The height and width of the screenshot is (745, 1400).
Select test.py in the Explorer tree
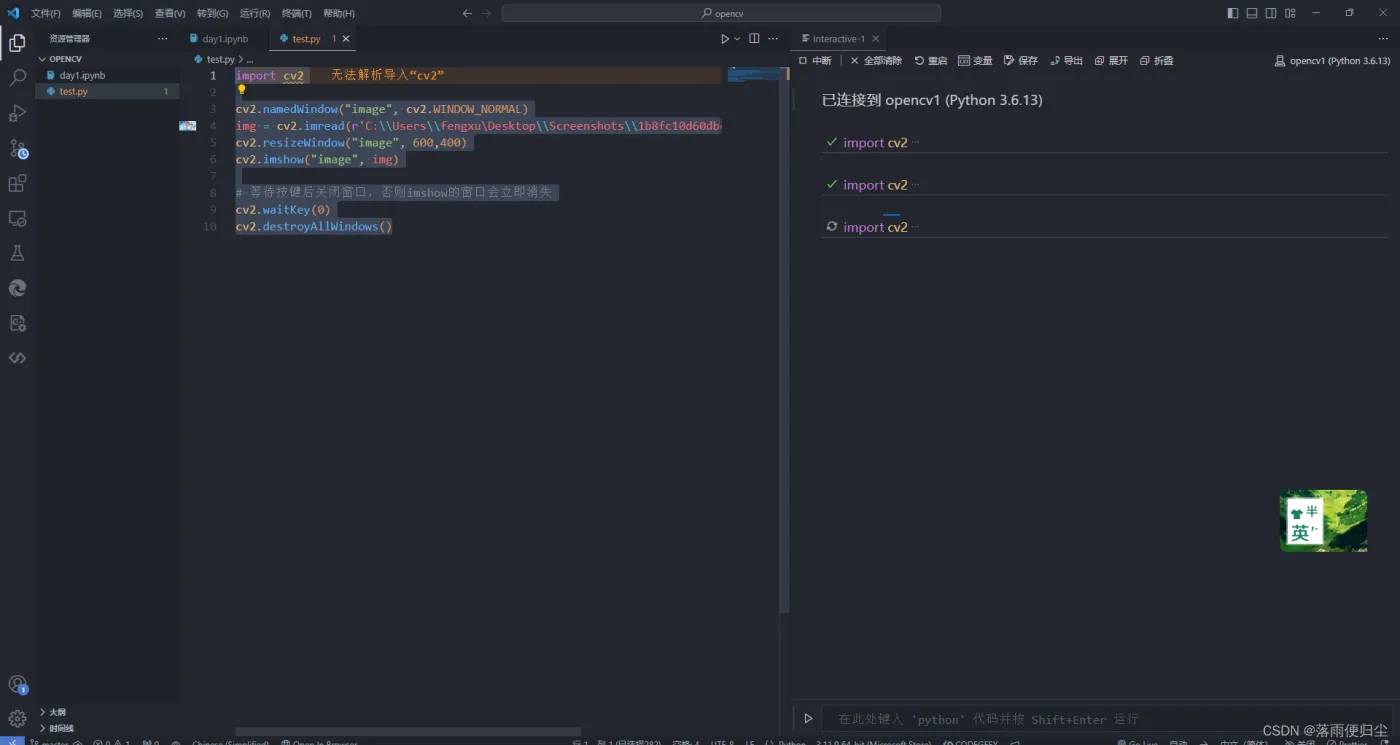(108, 91)
